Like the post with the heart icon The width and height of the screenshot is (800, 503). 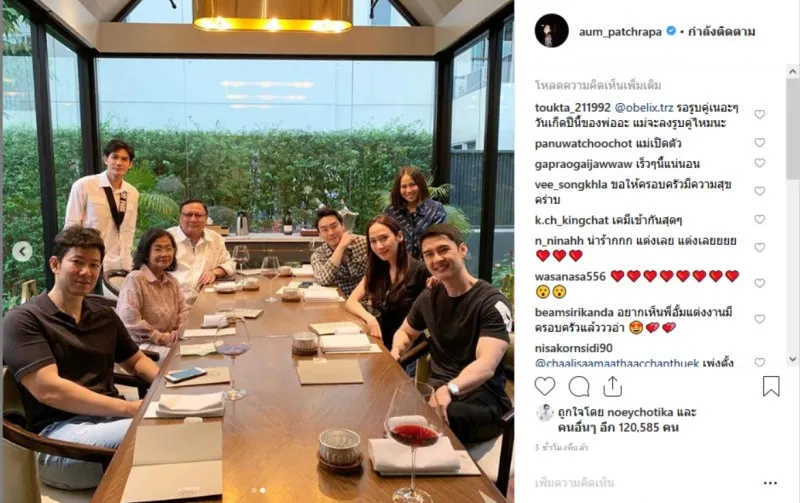tap(544, 387)
